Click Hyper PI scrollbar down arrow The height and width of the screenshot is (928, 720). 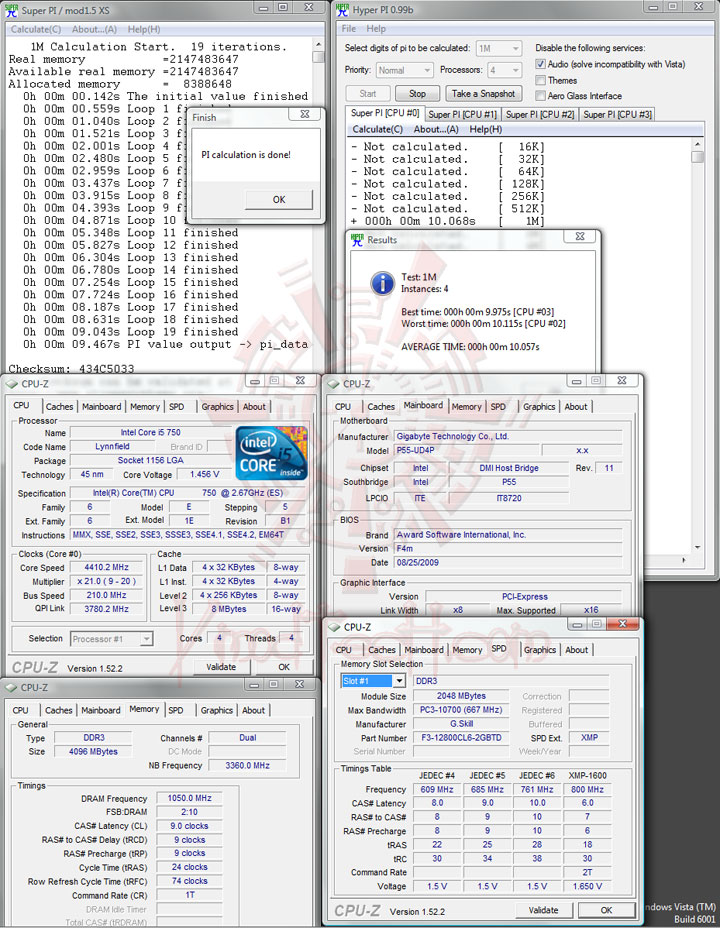(x=698, y=547)
